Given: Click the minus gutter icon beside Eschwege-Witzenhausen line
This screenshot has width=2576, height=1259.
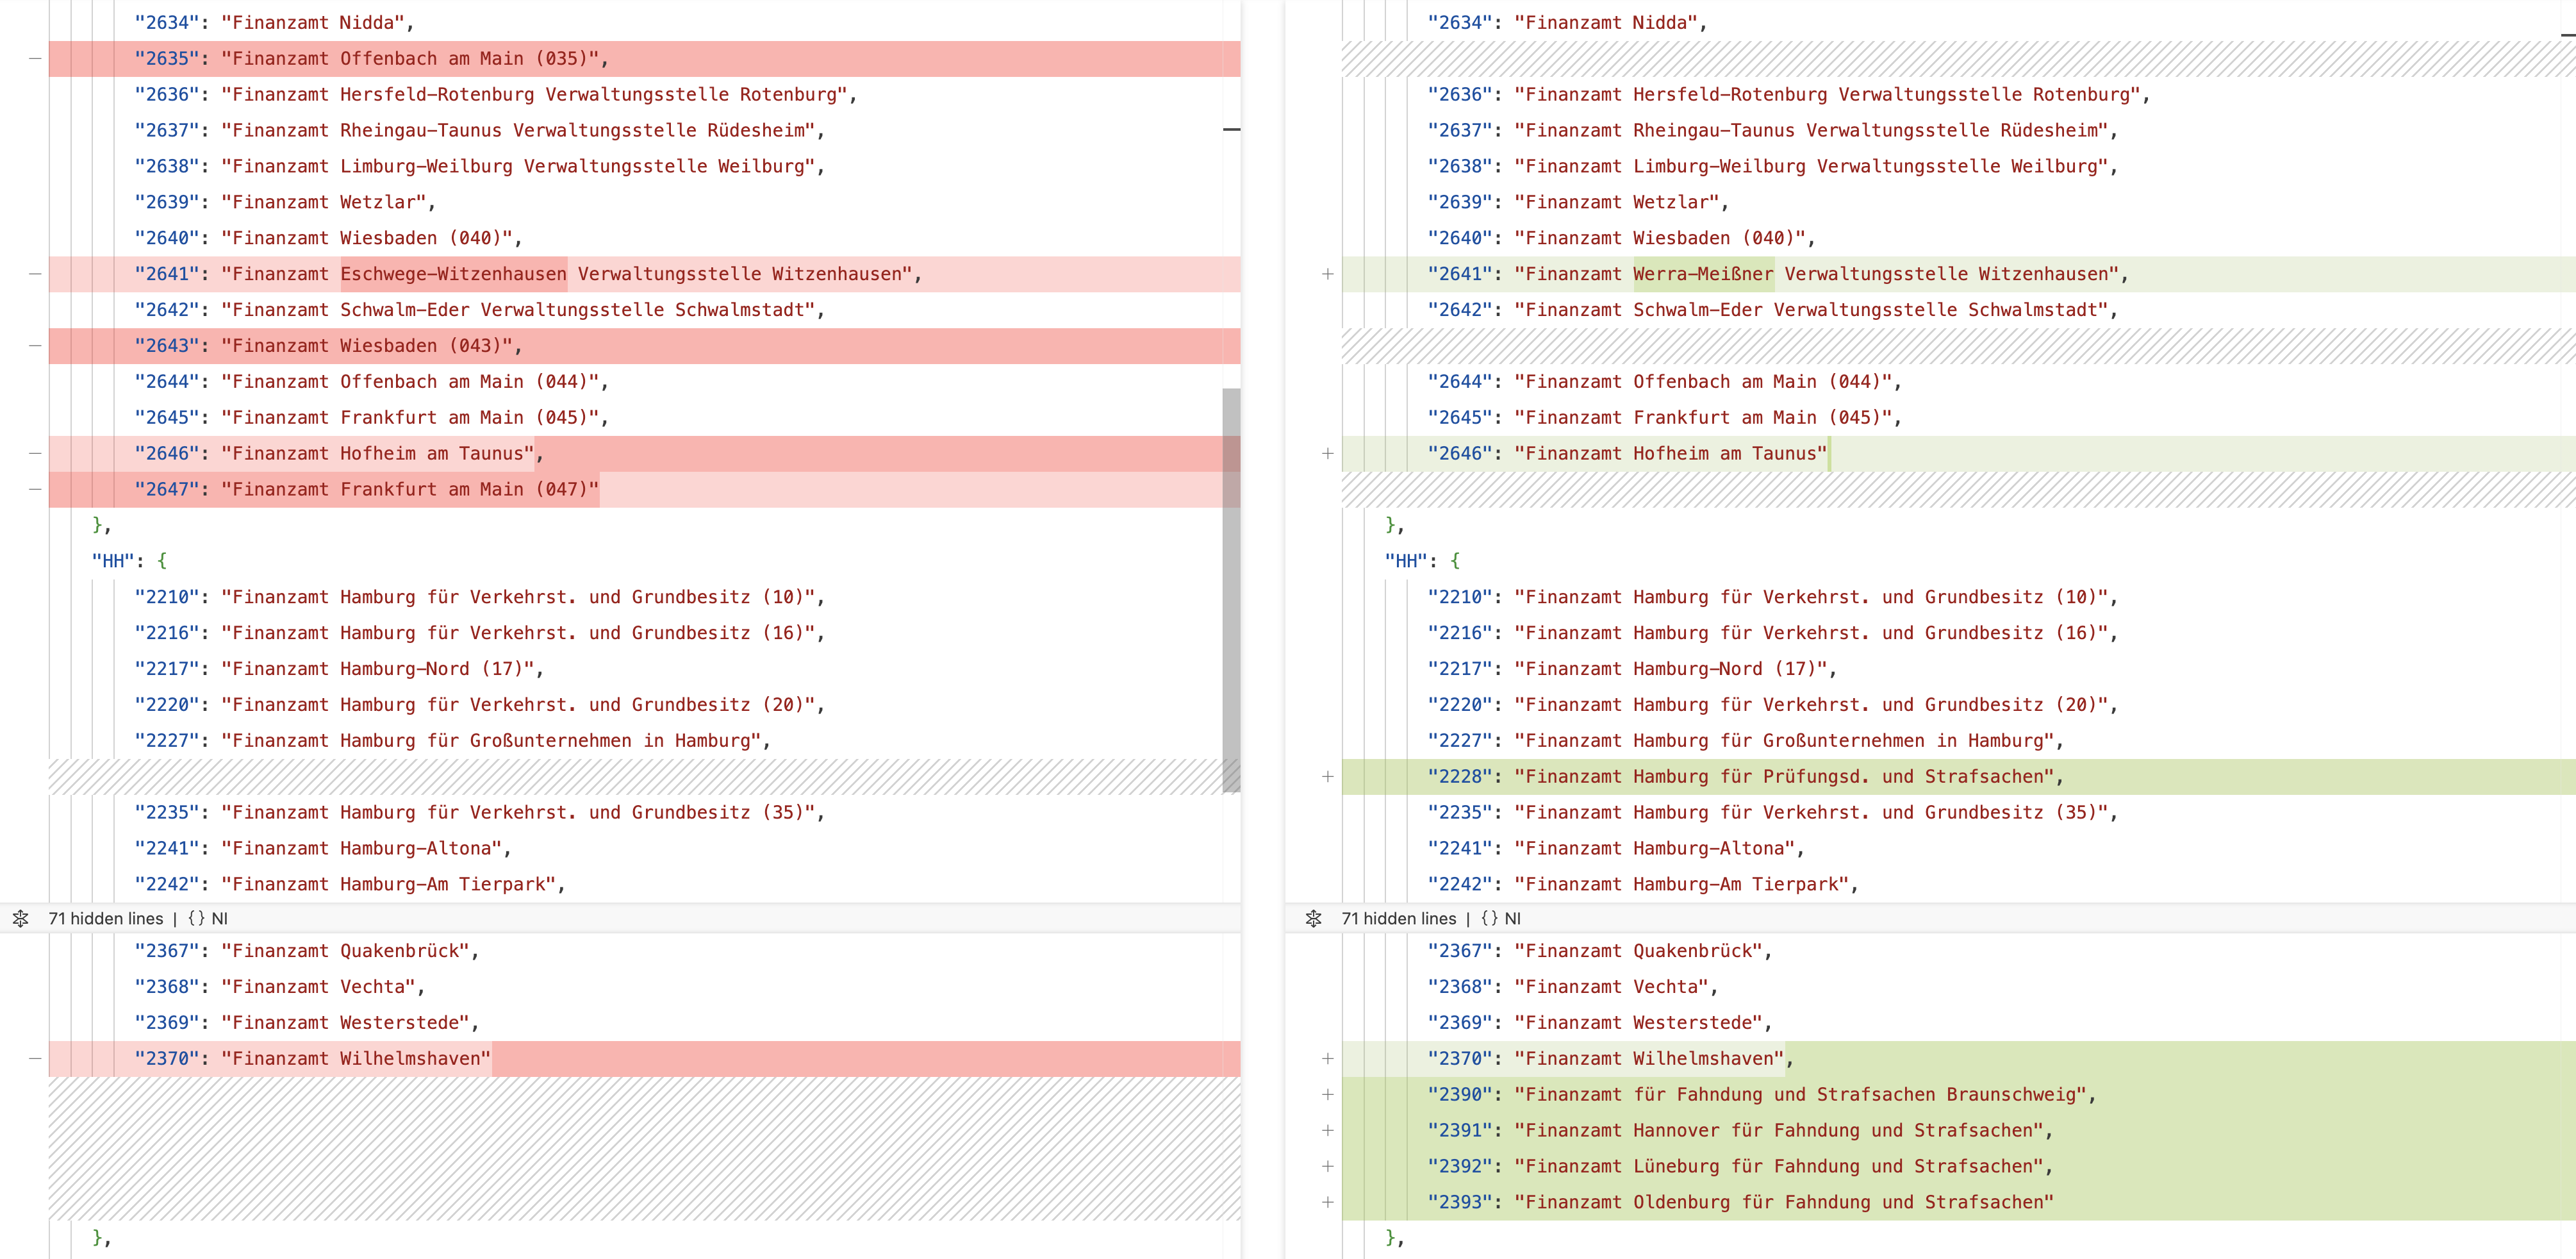Looking at the screenshot, I should [35, 274].
